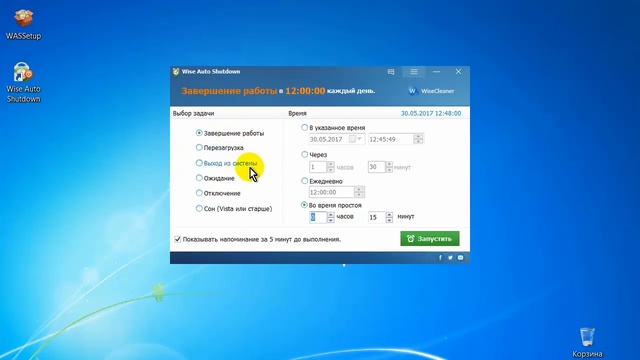
Task: Choose the Ежедневно radio button
Action: (x=304, y=181)
